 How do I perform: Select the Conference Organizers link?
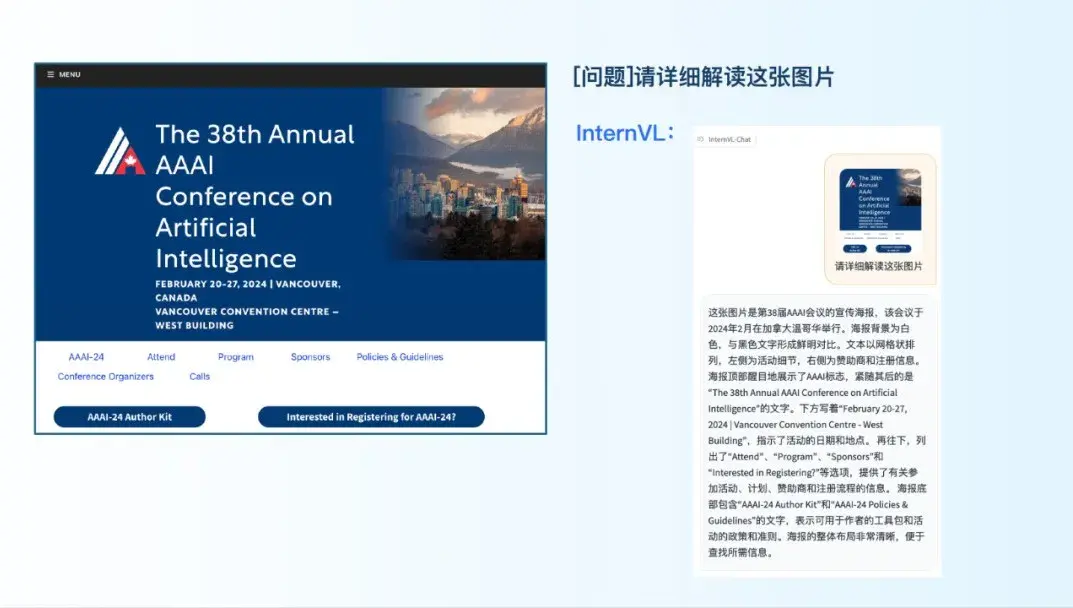105,376
